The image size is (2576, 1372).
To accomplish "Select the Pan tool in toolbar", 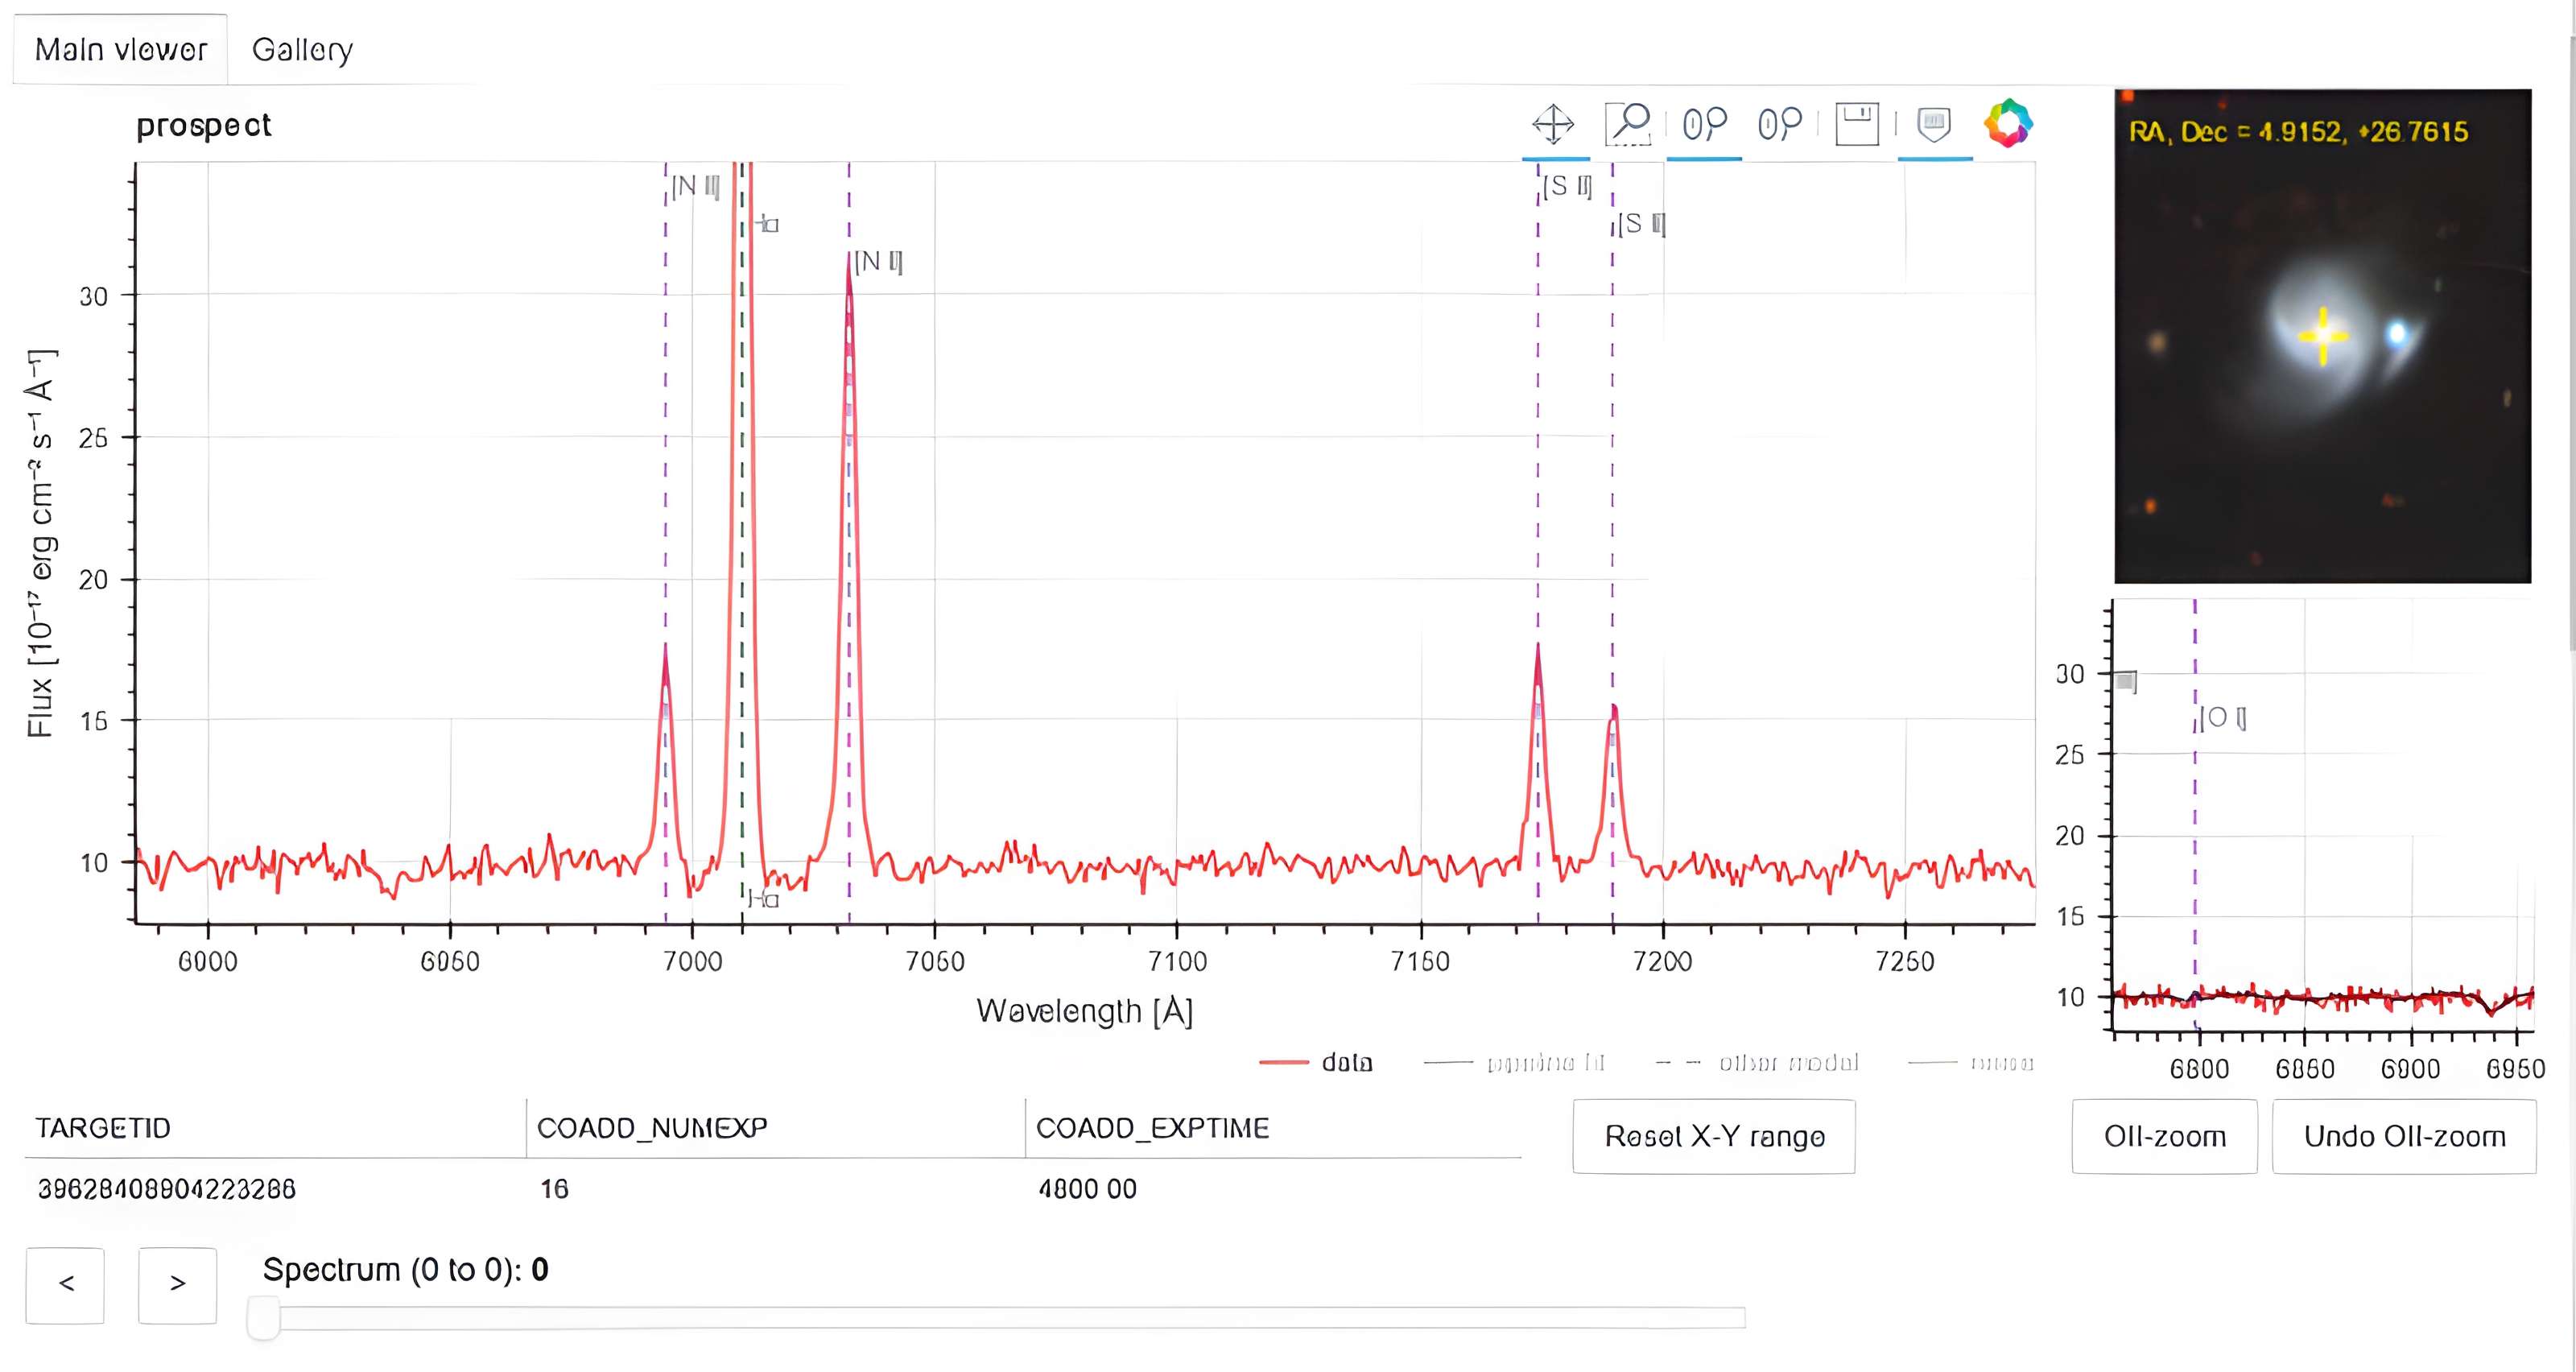I will tap(1553, 125).
